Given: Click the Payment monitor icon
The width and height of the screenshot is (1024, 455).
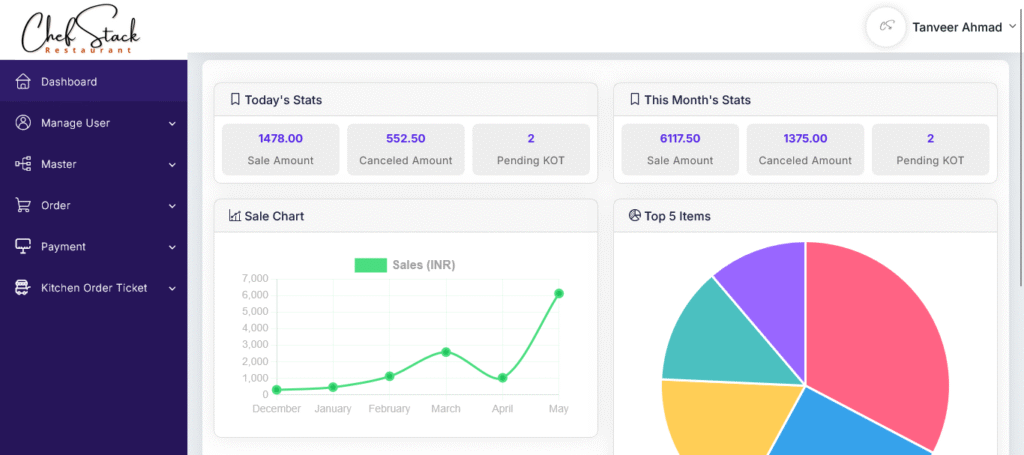Looking at the screenshot, I should (23, 247).
